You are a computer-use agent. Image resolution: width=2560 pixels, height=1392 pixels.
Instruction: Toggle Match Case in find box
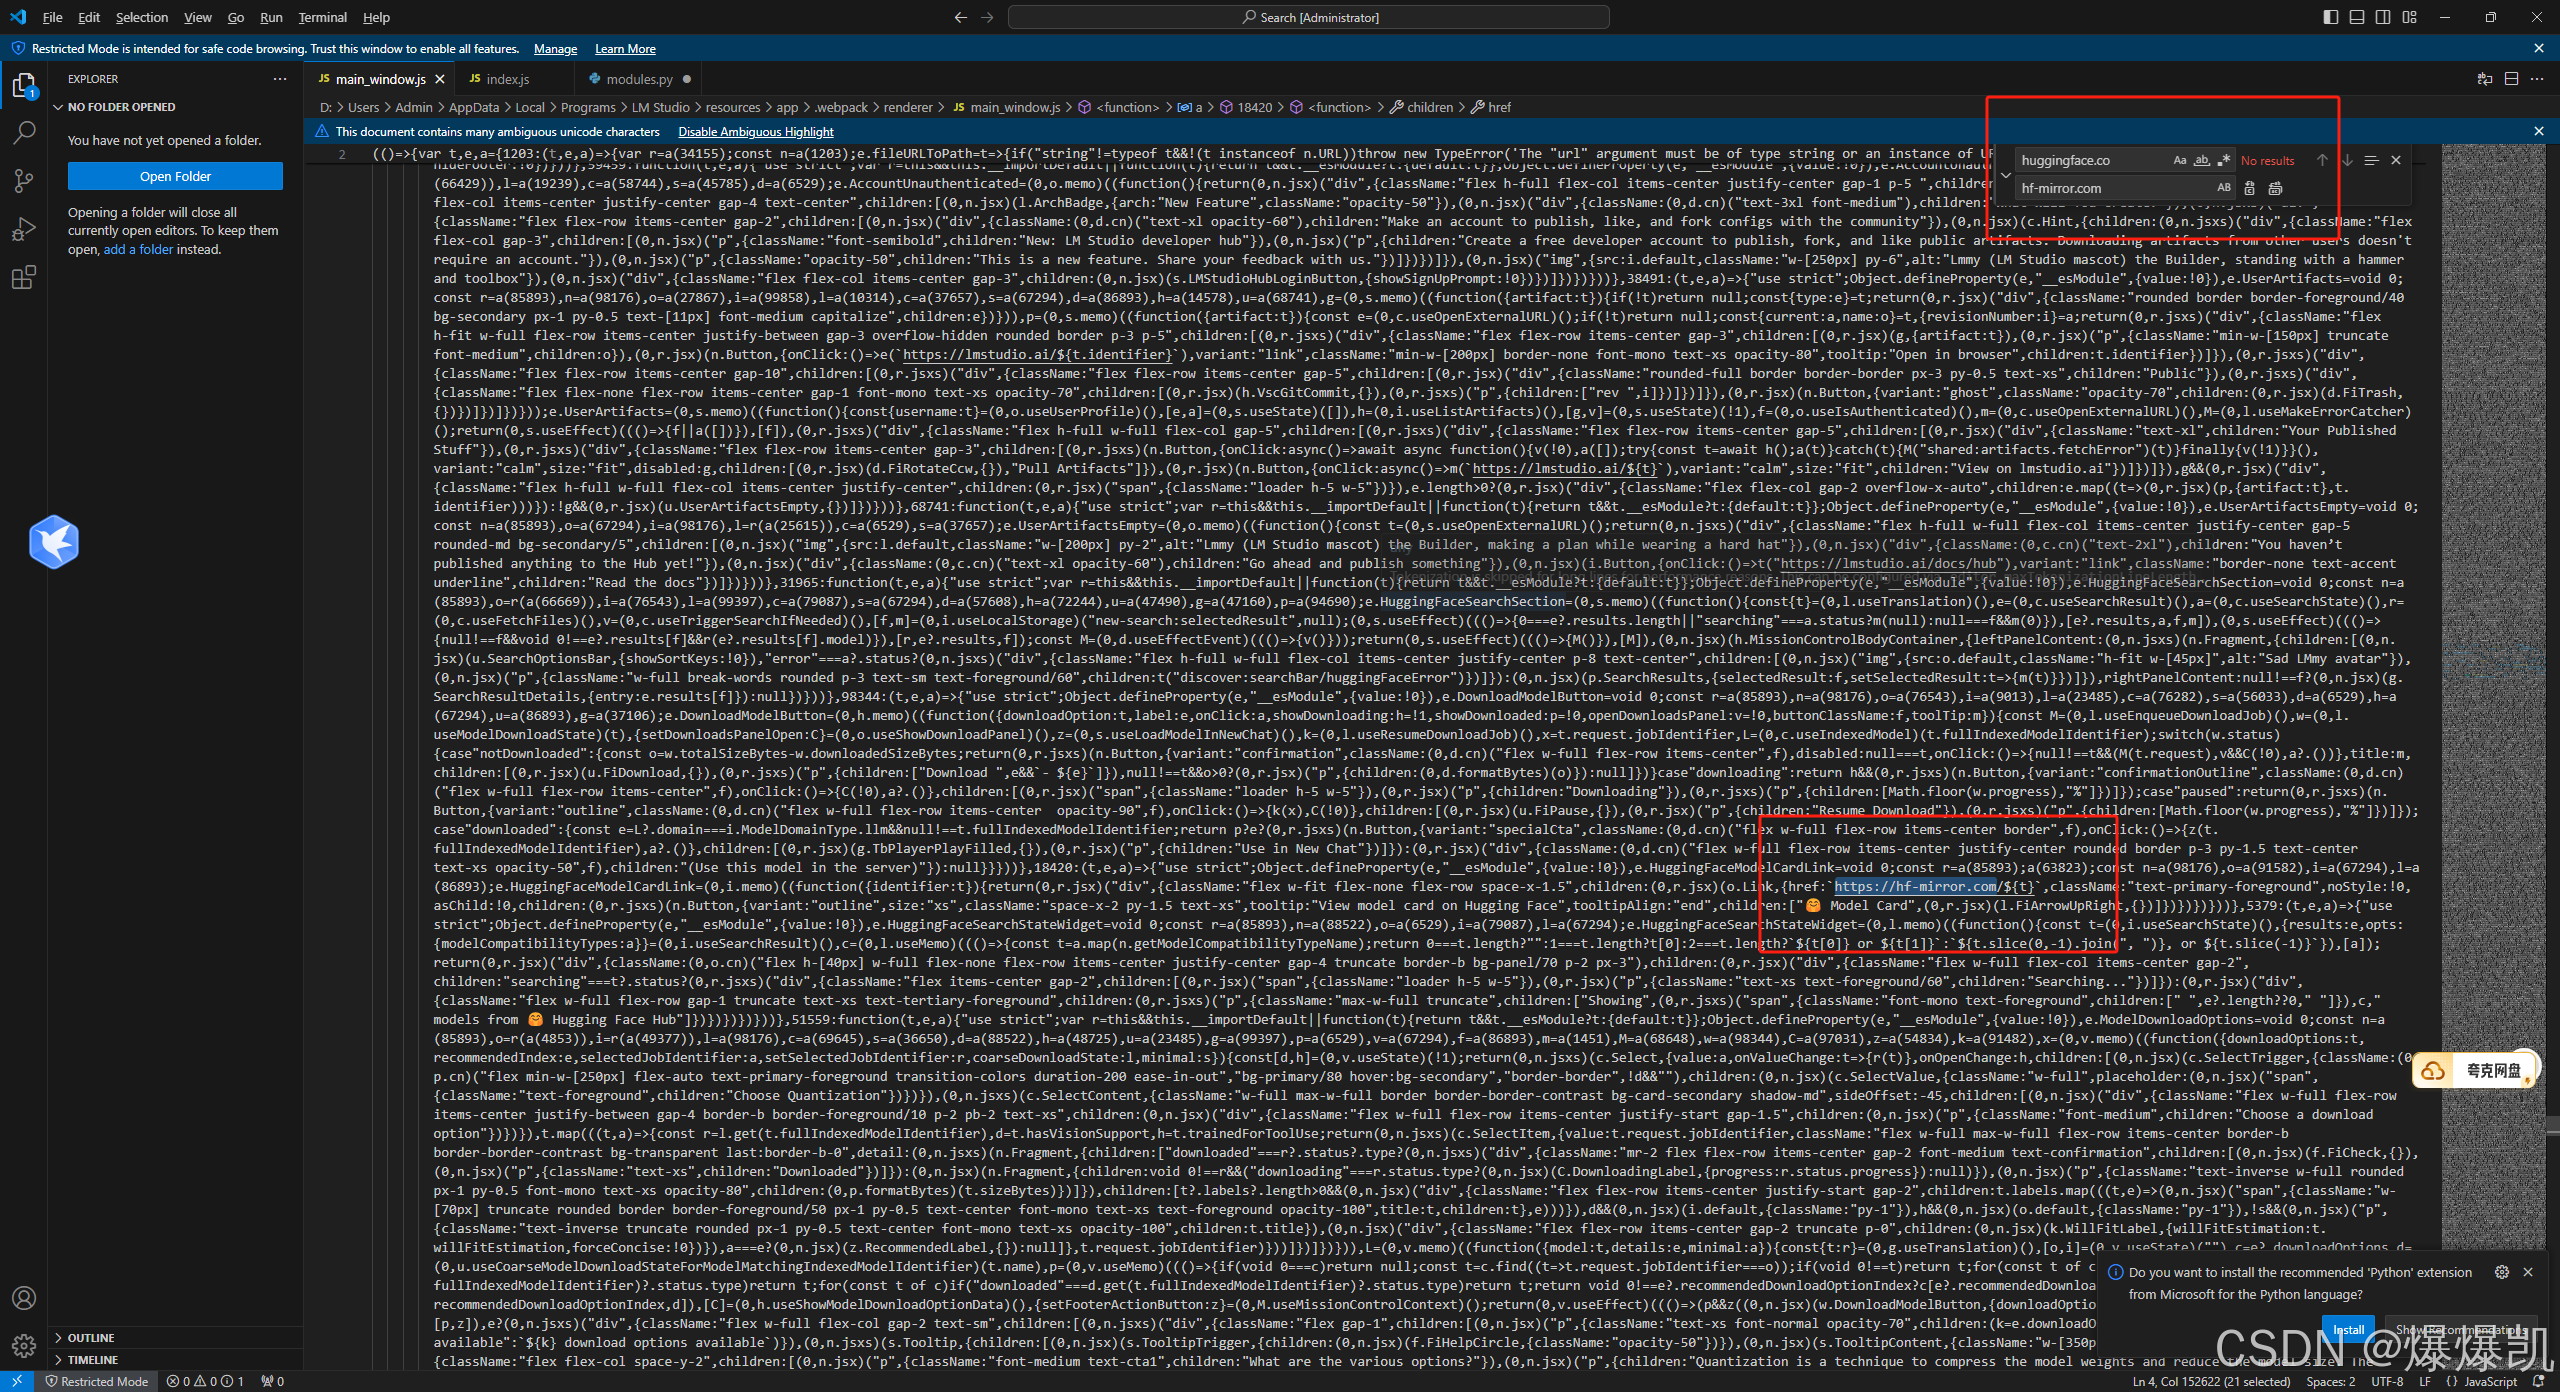(2179, 160)
